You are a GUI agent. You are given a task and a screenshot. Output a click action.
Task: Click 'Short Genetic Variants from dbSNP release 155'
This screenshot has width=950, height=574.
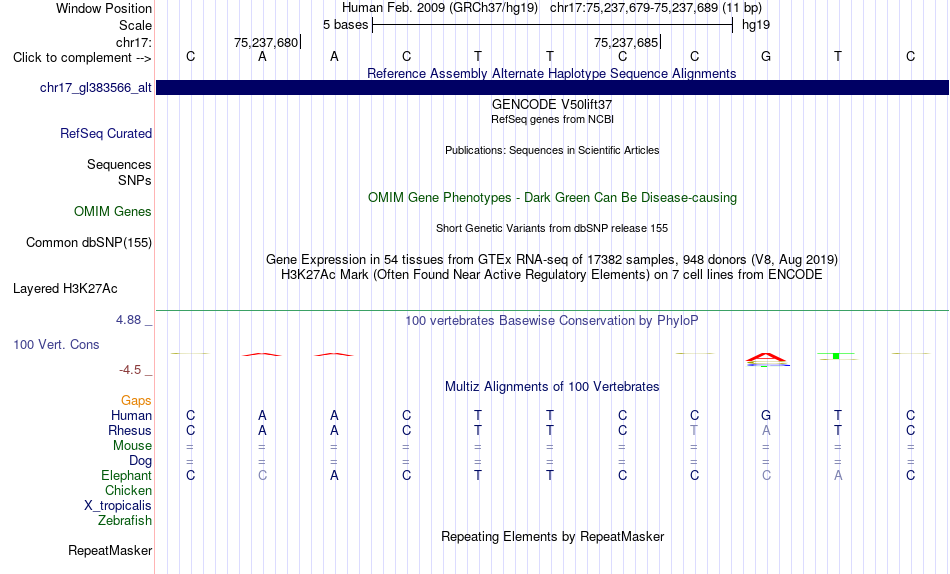(x=552, y=229)
